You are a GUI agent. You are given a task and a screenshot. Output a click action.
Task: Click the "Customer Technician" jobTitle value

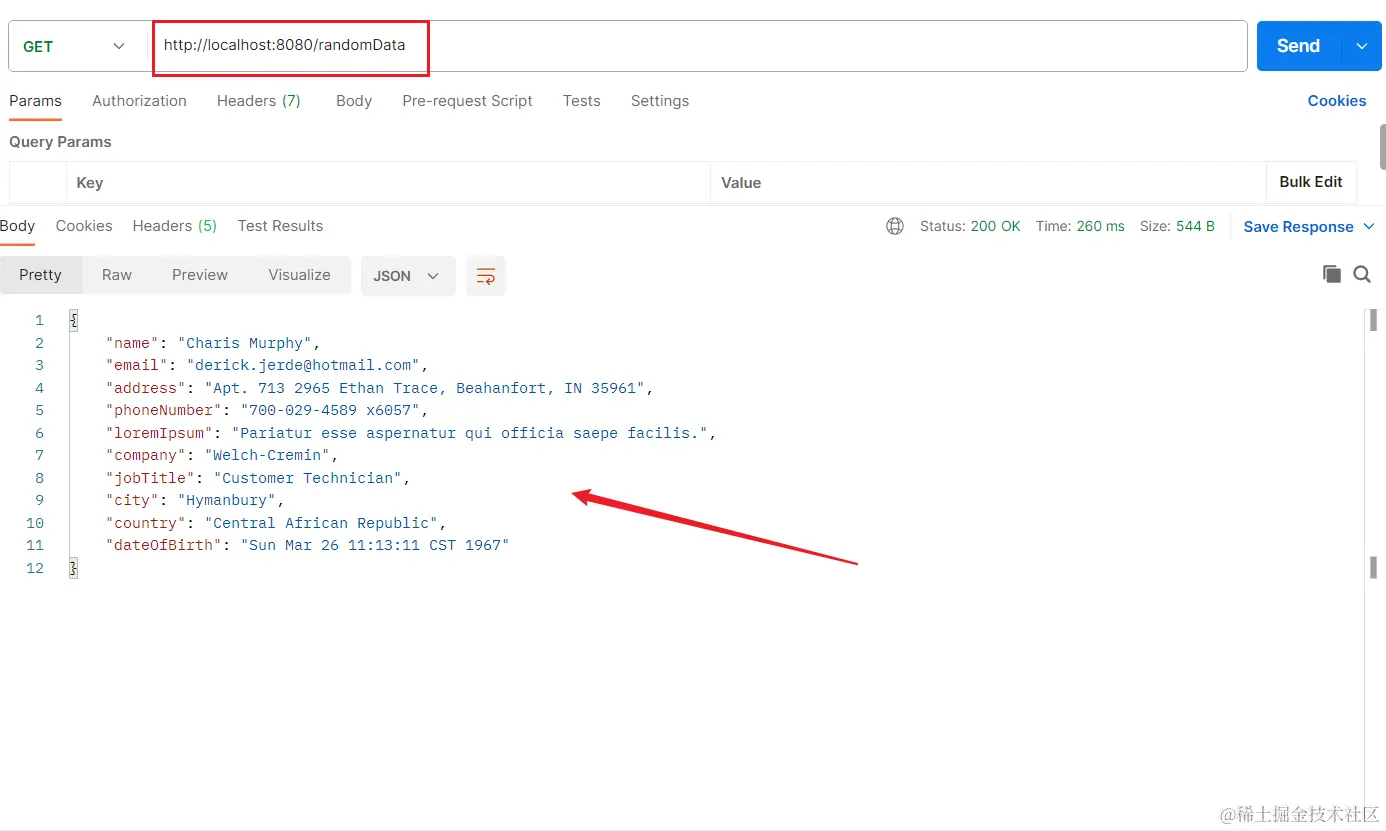(308, 478)
